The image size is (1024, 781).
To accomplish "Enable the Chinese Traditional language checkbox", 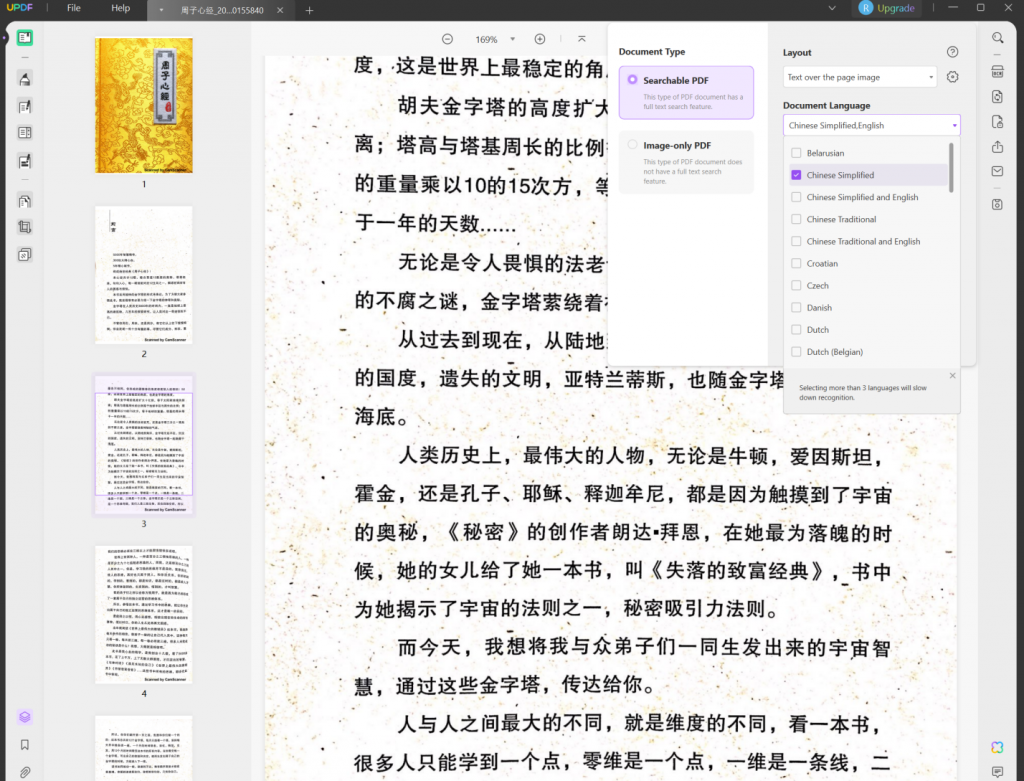I will pyautogui.click(x=795, y=219).
